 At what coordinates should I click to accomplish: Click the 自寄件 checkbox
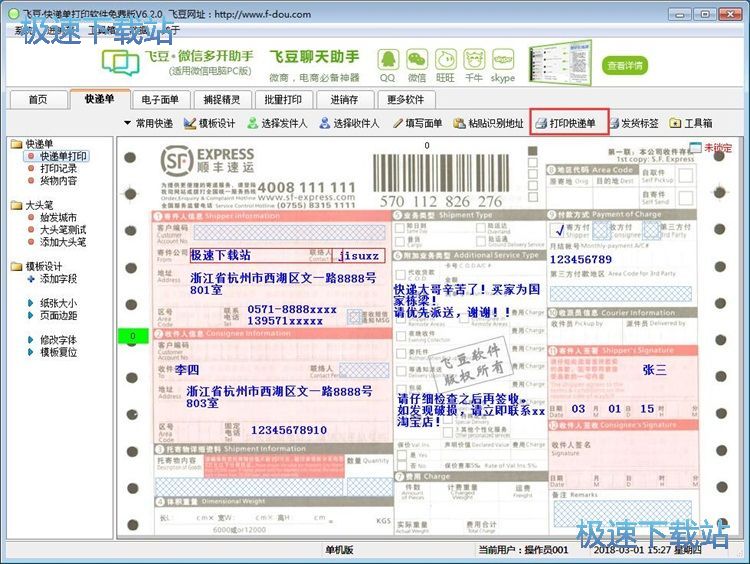point(686,198)
